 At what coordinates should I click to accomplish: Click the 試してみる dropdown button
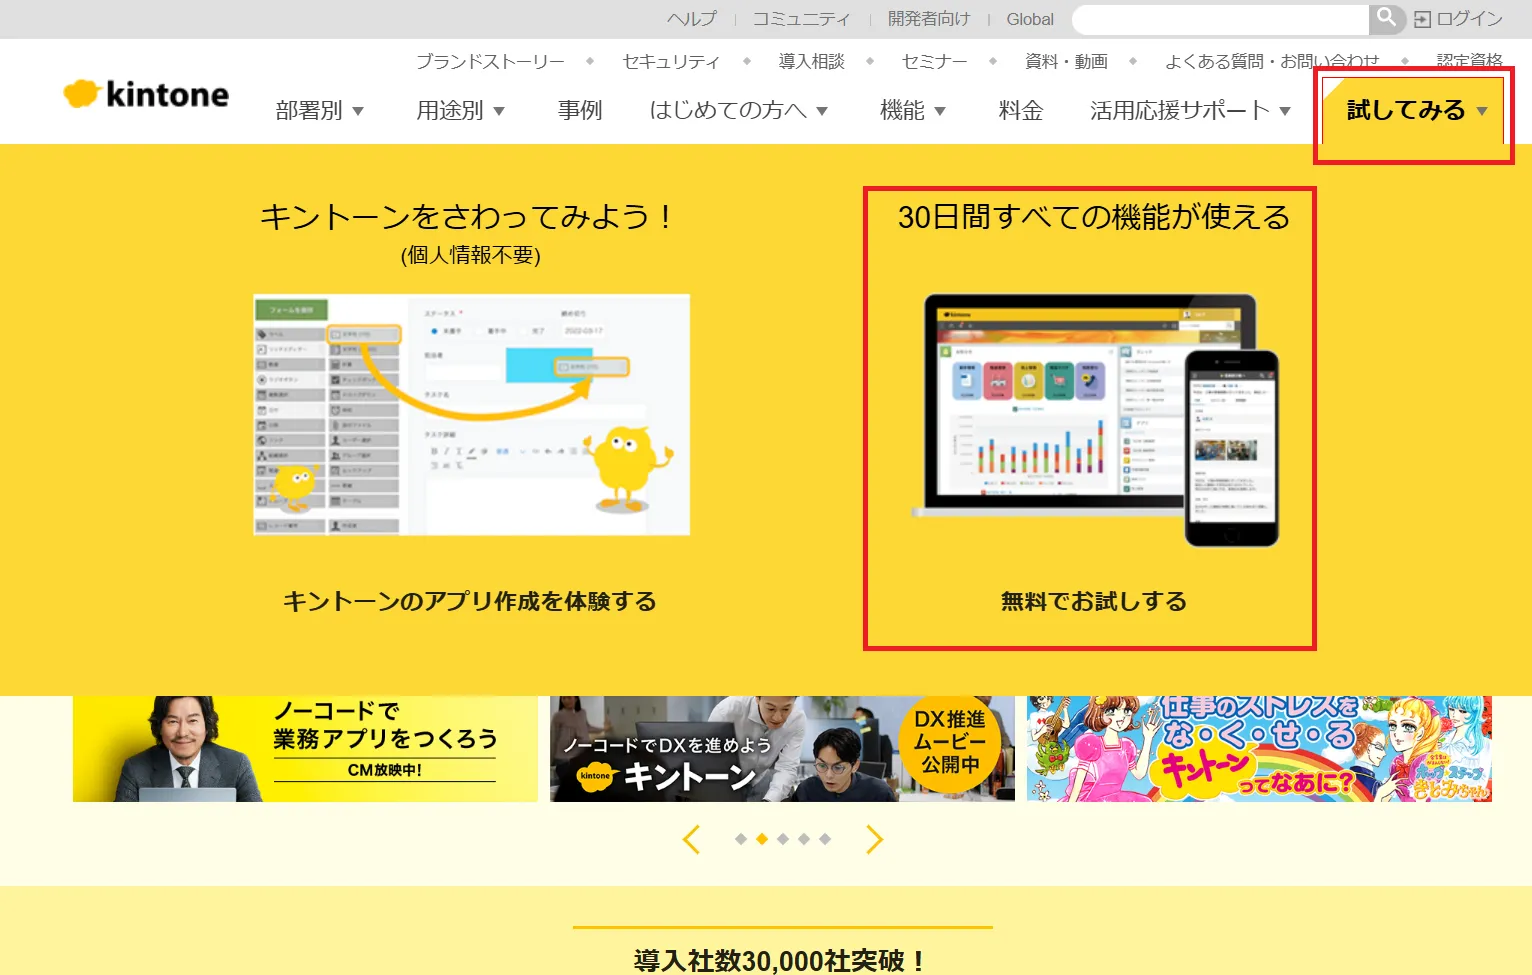1414,111
